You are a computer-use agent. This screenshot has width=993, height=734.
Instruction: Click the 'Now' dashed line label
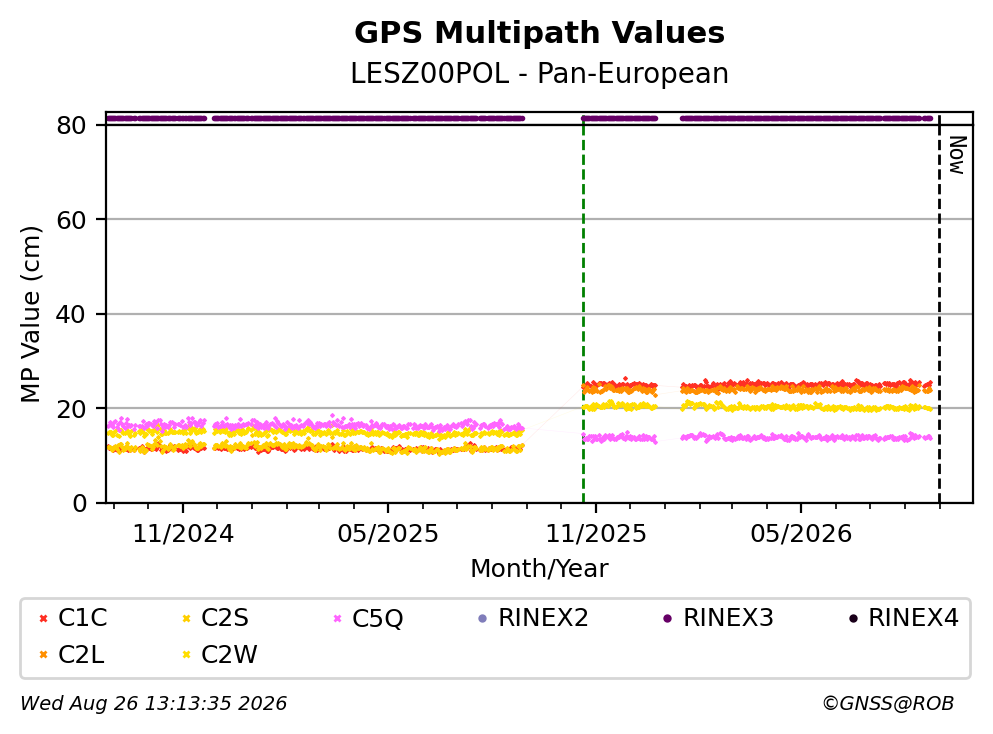point(958,155)
